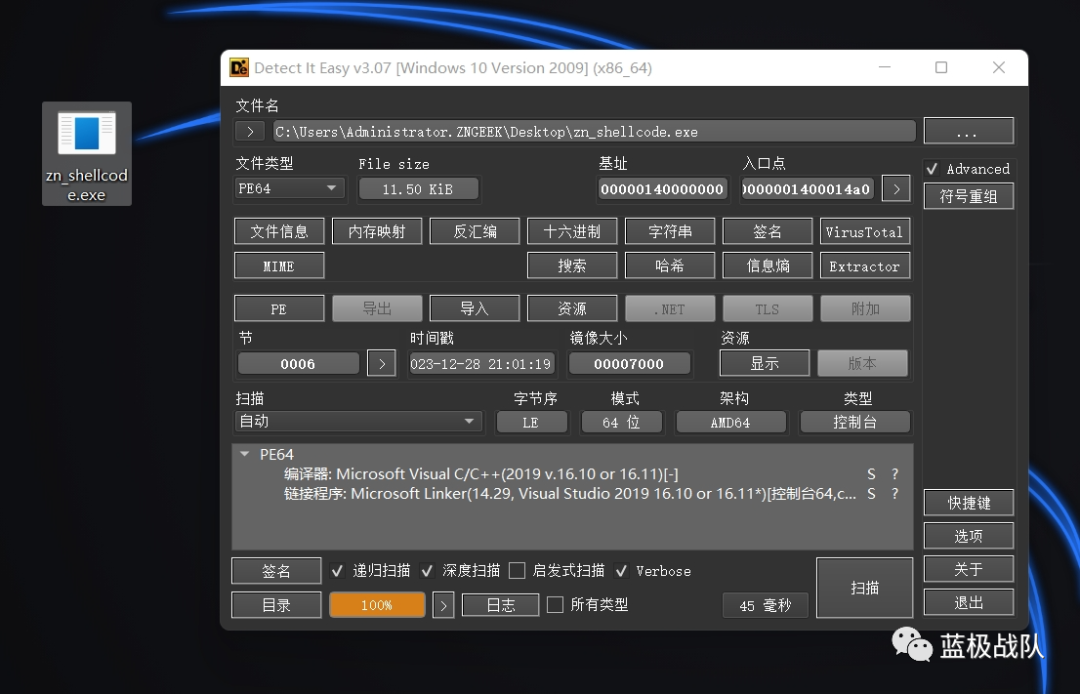Collapse the PE64 results tree node
The width and height of the screenshot is (1080, 694).
coord(245,454)
